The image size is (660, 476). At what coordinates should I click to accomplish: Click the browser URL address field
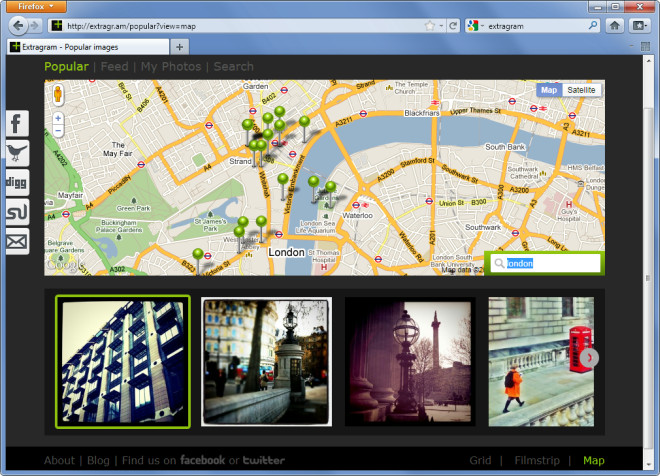245,26
